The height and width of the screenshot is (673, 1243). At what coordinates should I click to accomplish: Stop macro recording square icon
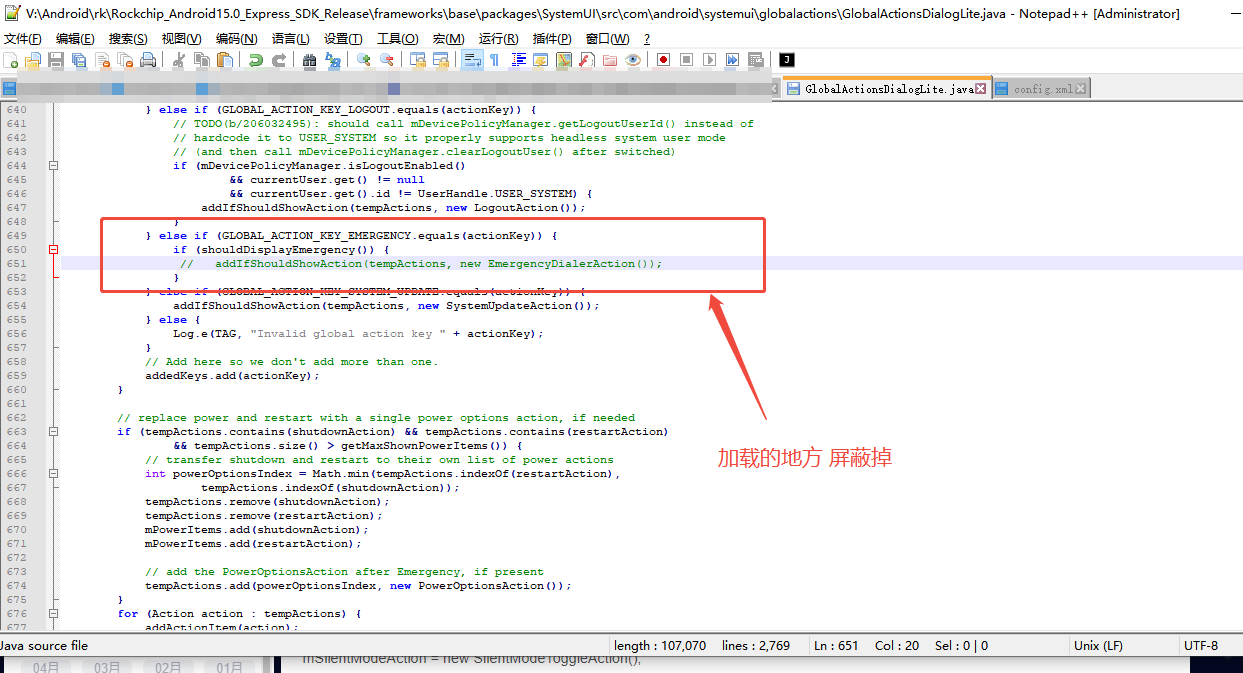687,60
